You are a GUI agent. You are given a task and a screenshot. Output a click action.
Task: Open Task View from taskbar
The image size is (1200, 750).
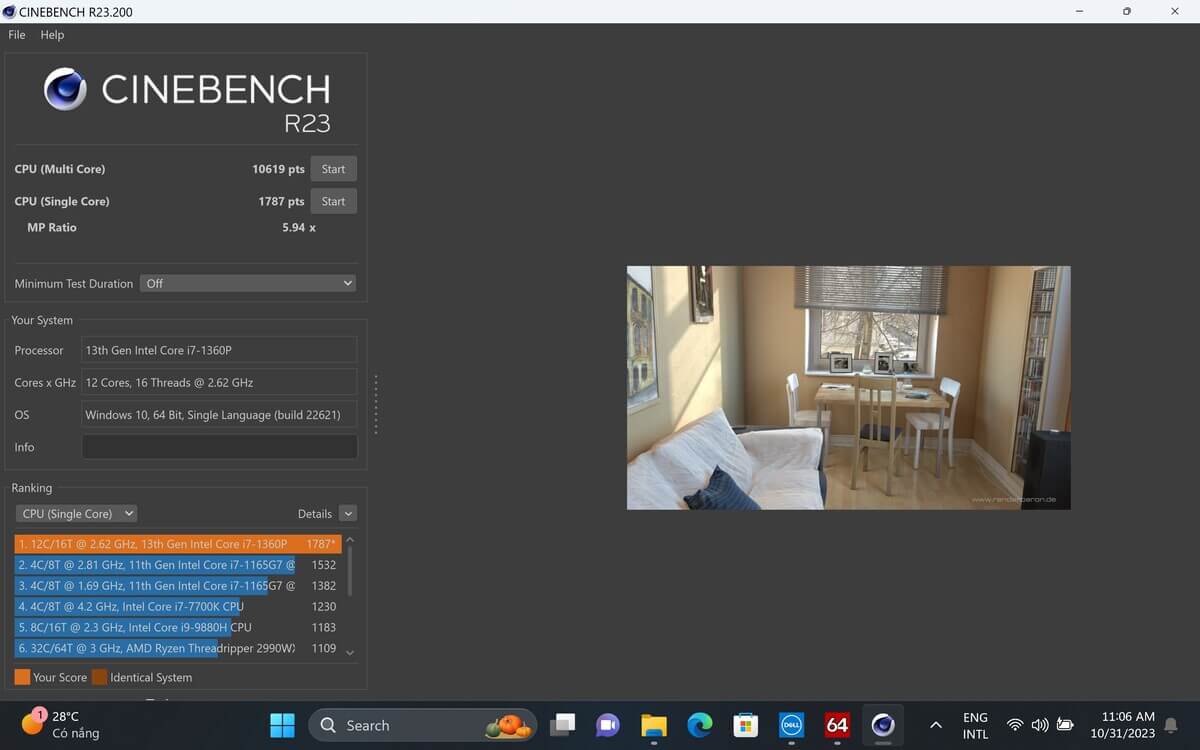[563, 725]
